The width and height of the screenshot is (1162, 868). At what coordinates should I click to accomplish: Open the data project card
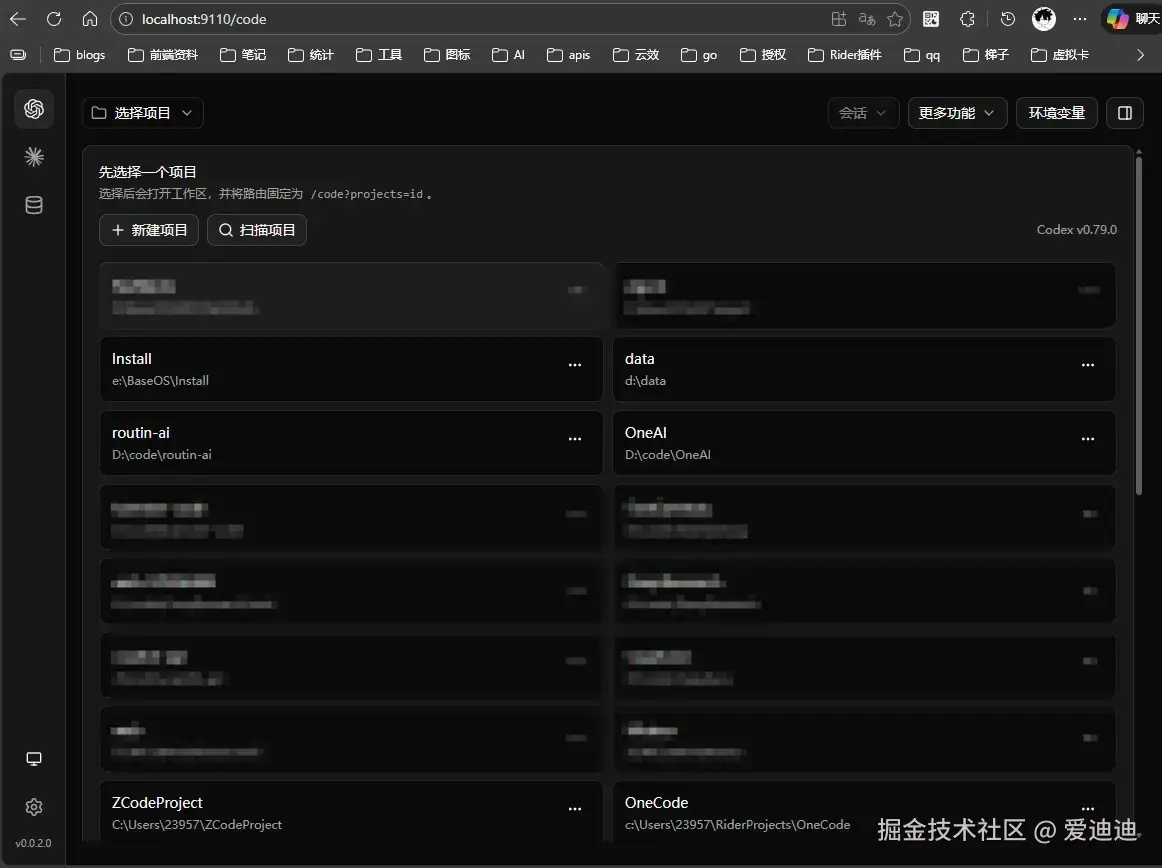pyautogui.click(x=864, y=369)
